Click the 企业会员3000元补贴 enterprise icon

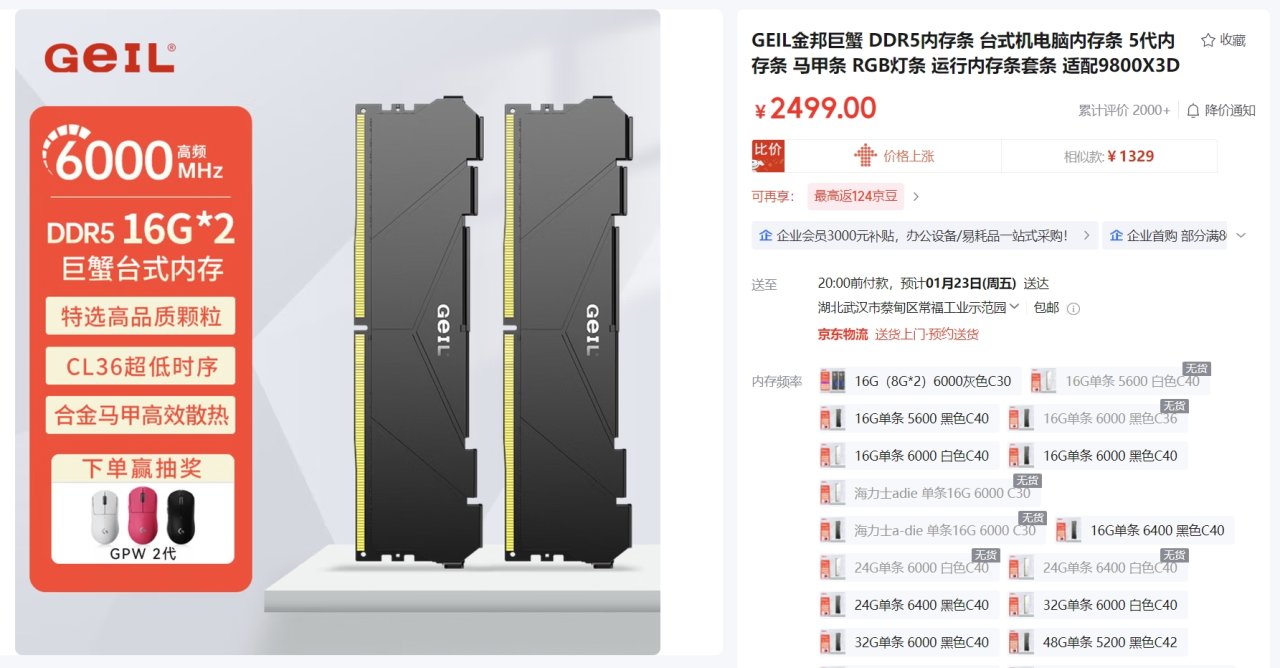pyautogui.click(x=765, y=236)
